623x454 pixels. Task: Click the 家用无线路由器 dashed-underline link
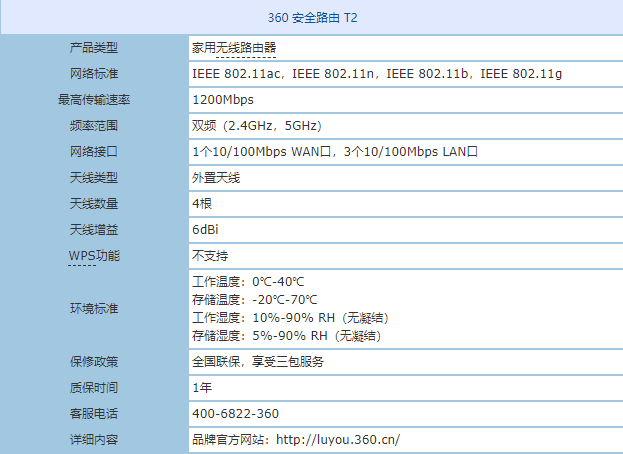[x=234, y=48]
